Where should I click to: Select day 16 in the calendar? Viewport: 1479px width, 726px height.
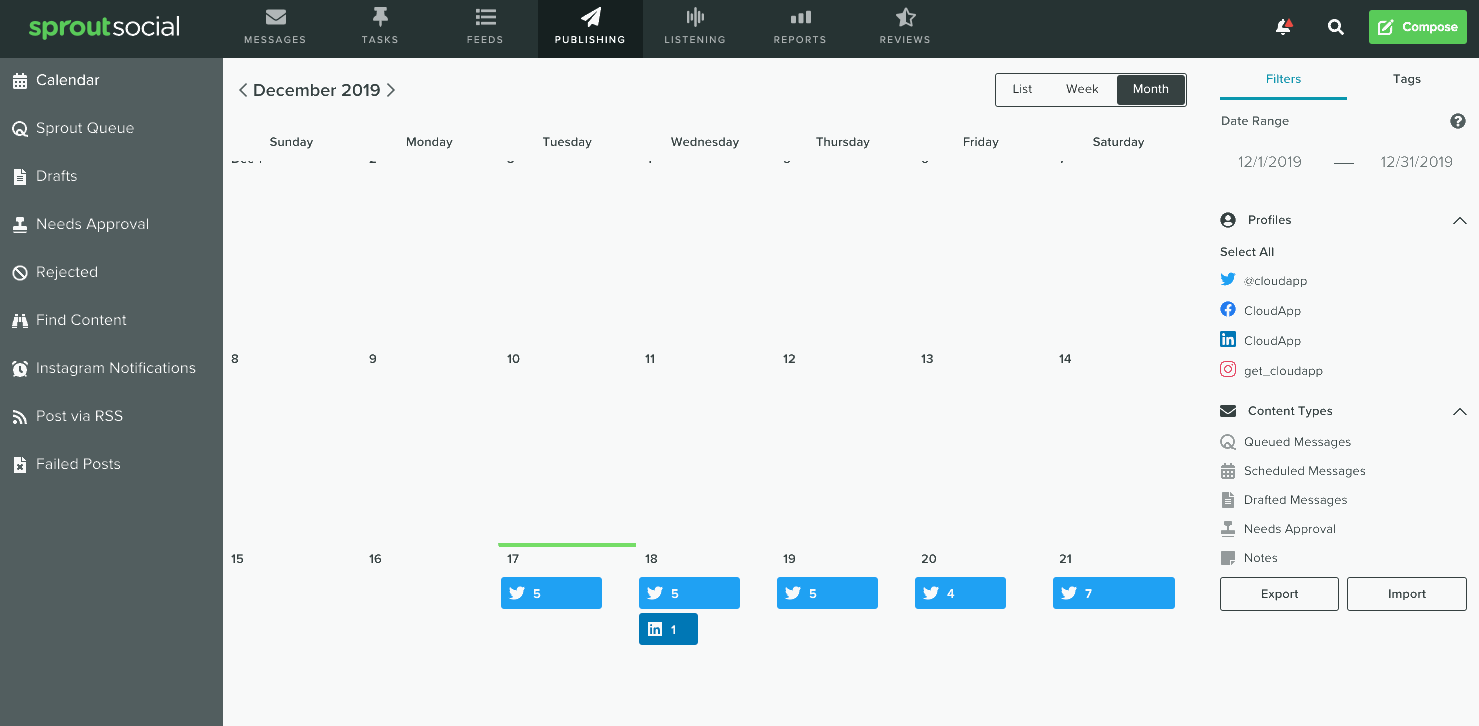(375, 559)
